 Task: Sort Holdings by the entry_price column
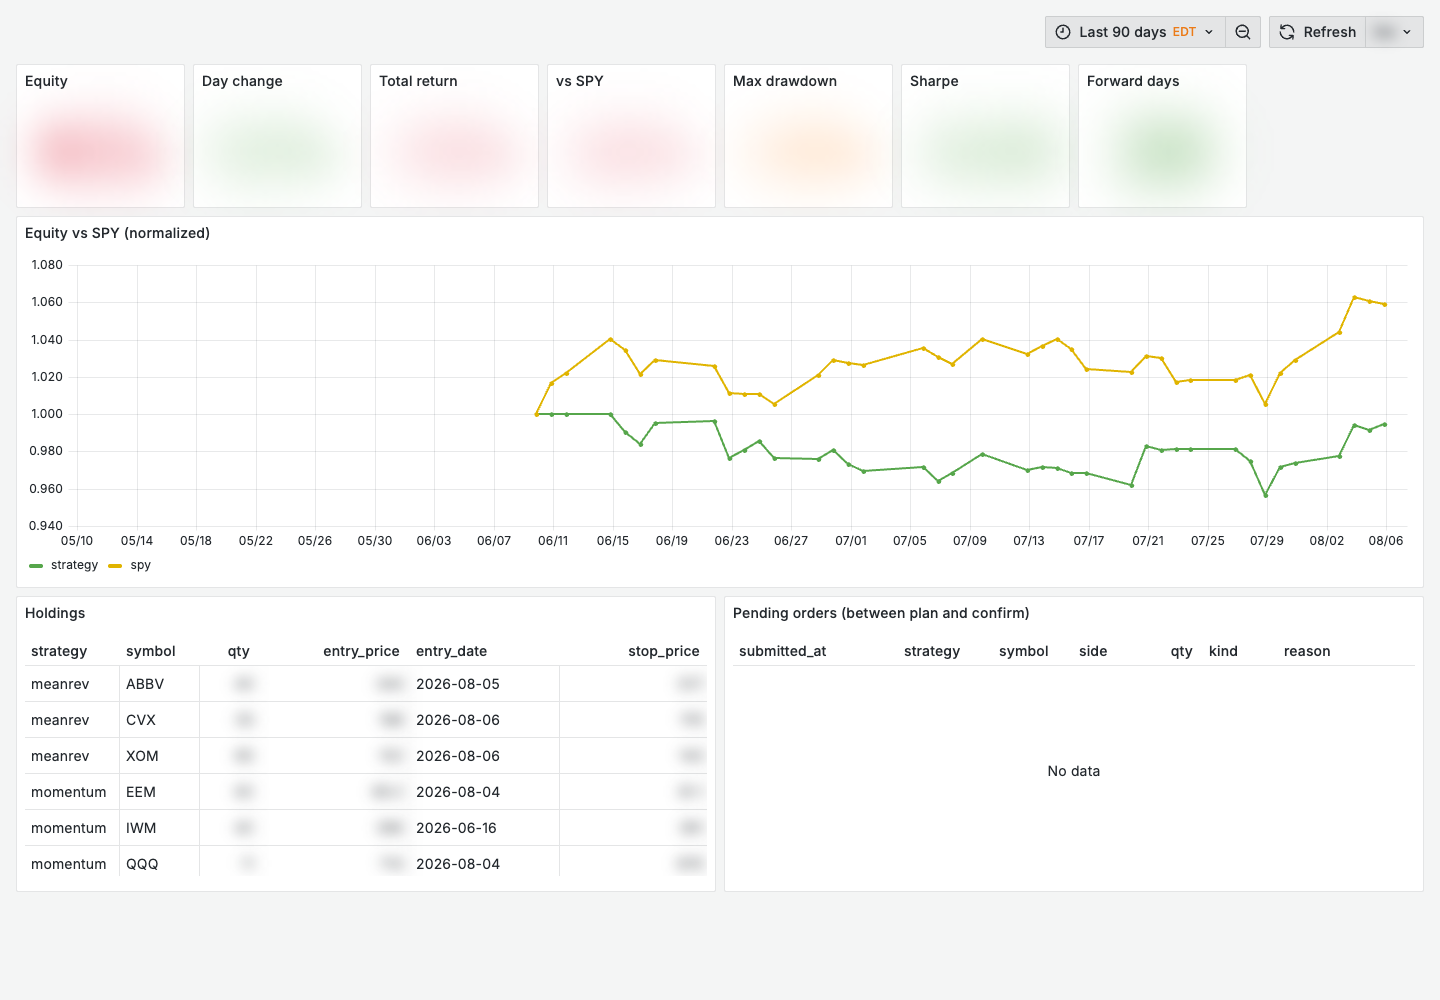click(x=361, y=651)
